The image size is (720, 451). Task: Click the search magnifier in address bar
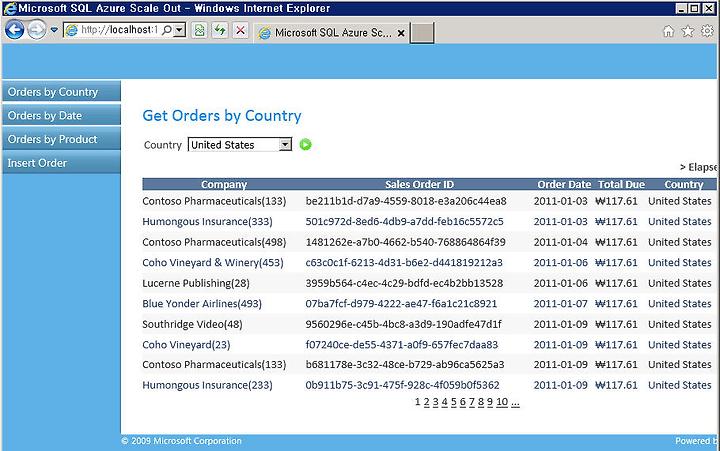coord(167,30)
